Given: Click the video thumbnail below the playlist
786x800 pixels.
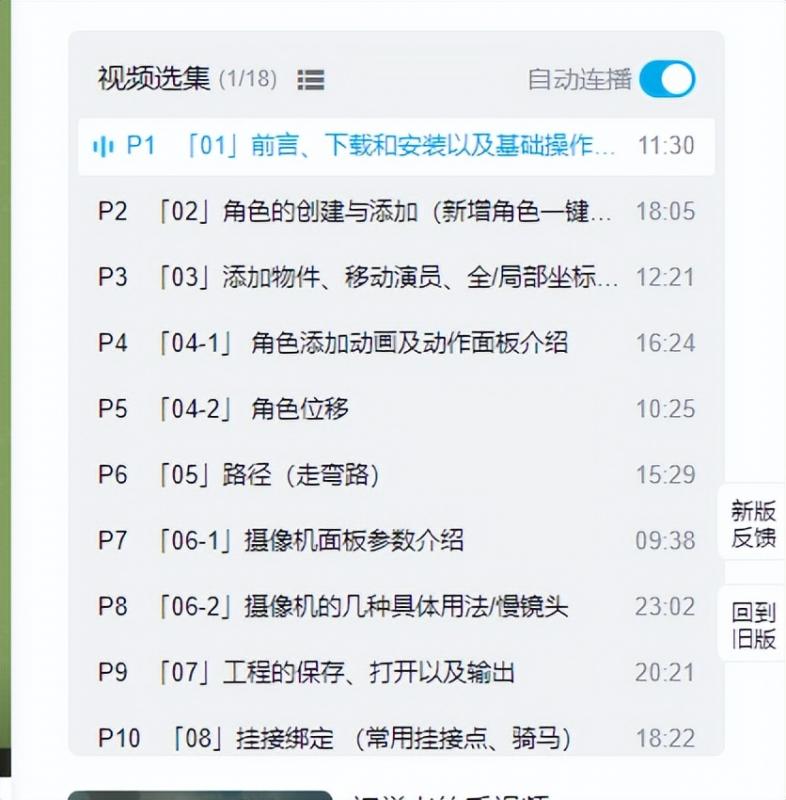Looking at the screenshot, I should point(200,795).
